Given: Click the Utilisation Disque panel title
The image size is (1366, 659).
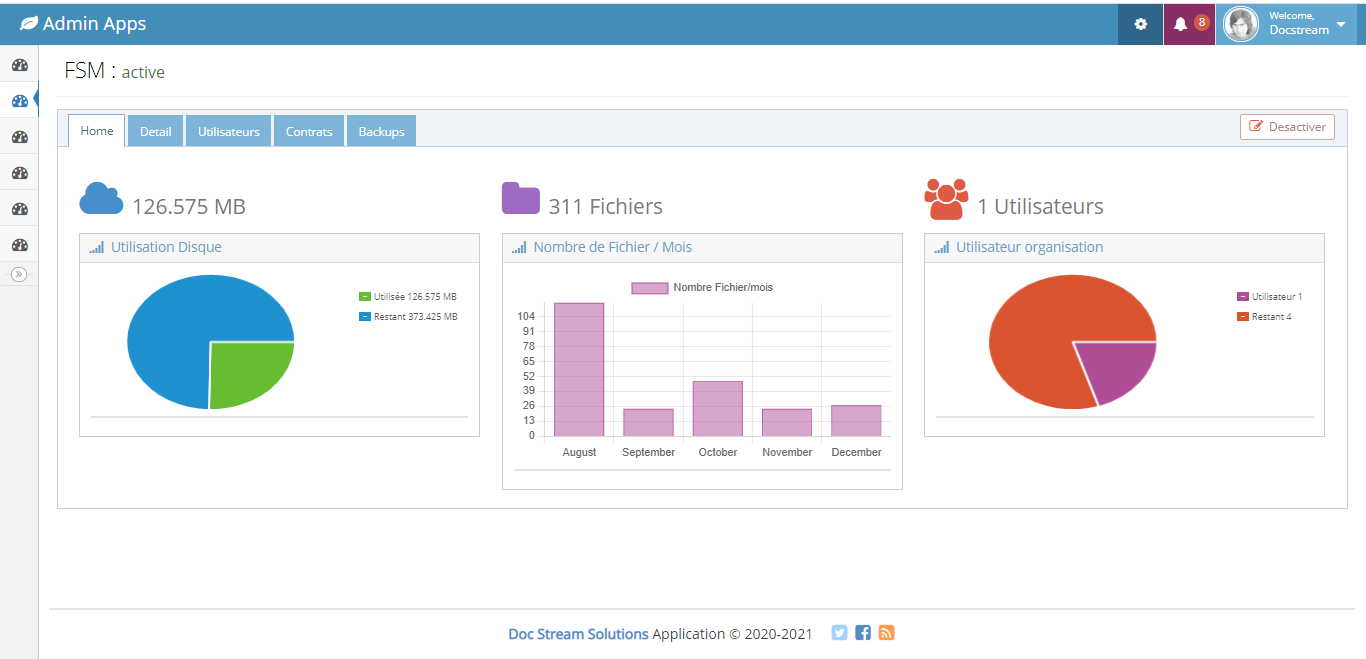Looking at the screenshot, I should 166,247.
